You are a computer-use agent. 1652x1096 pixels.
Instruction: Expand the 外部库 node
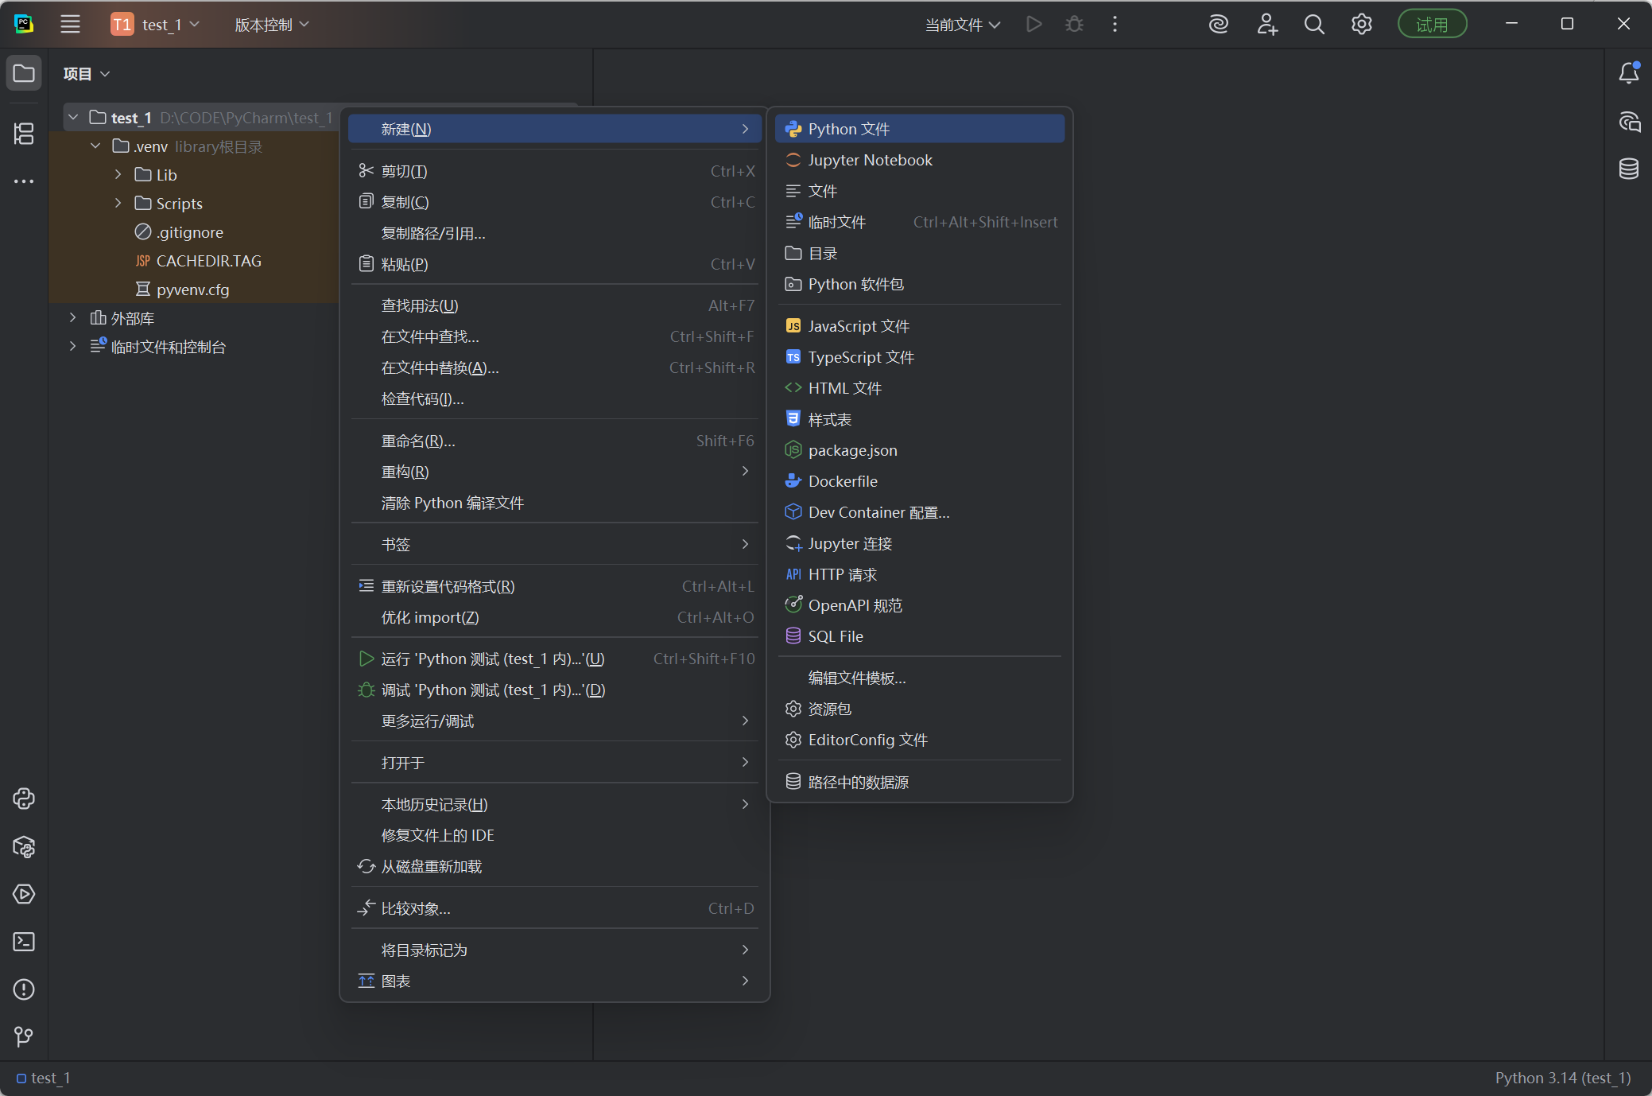coord(73,317)
